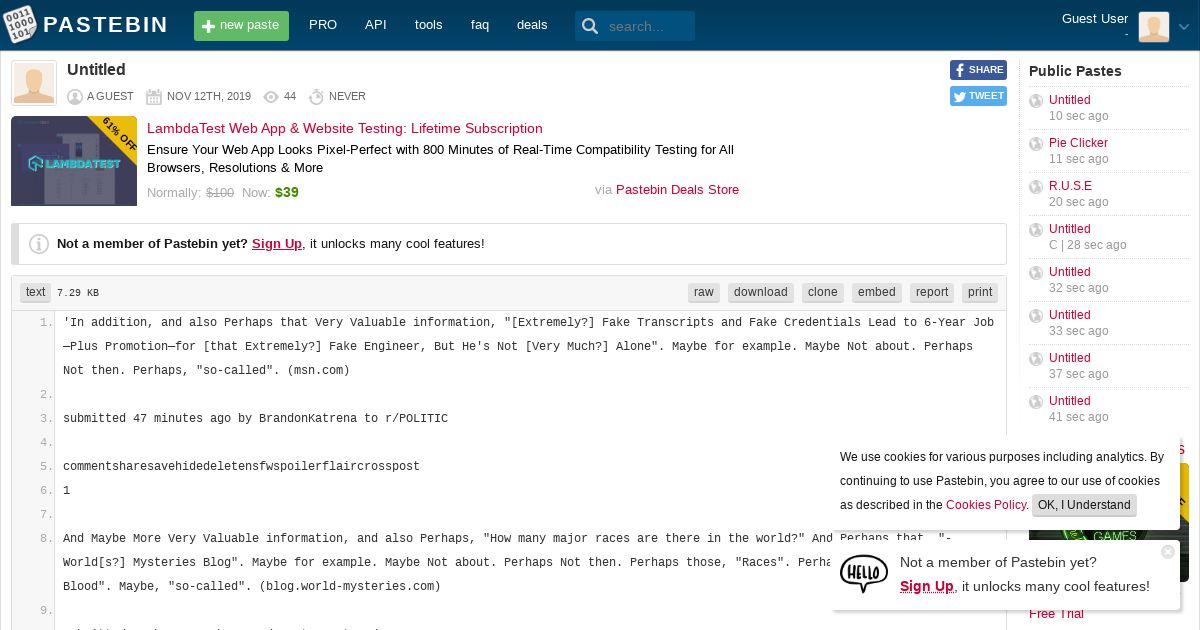Click Sign Up link in the member notice bar
The width and height of the screenshot is (1200, 630).
[x=277, y=244]
